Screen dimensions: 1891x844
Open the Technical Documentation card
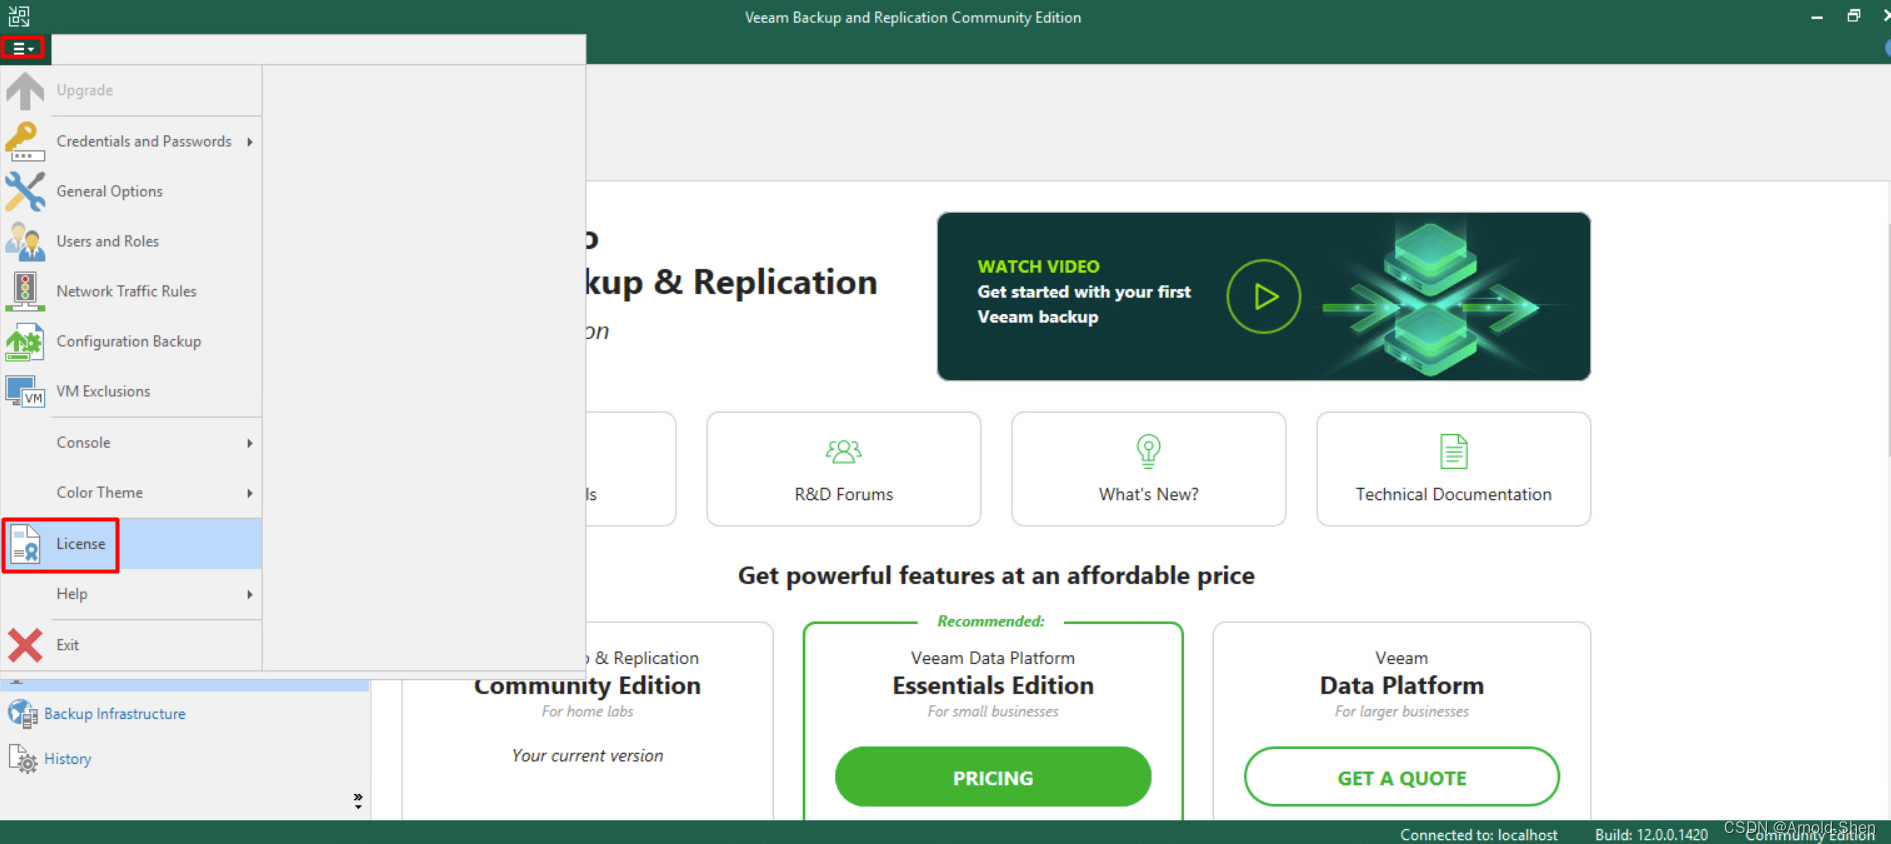1454,469
